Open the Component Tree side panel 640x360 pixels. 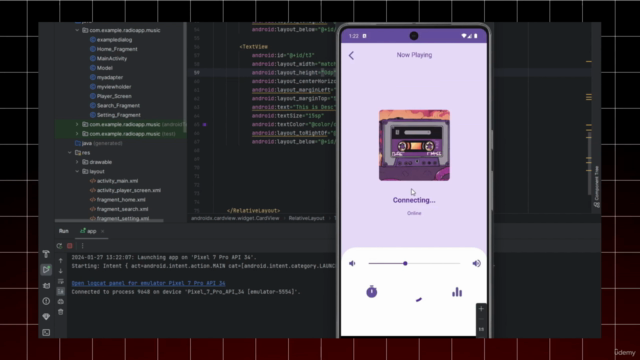pyautogui.click(x=597, y=187)
